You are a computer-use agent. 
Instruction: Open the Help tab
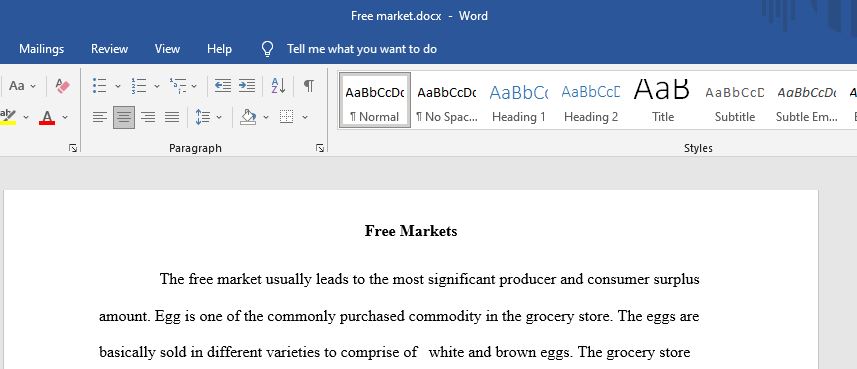[219, 49]
